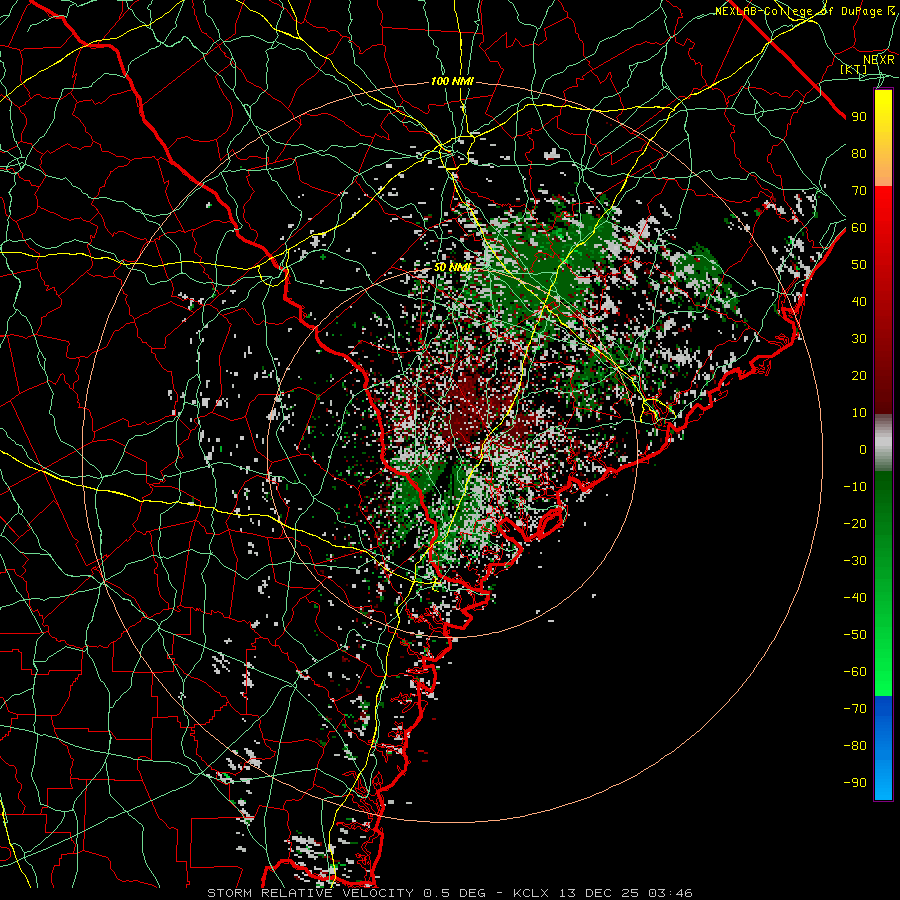Click the 80 value on velocity scale

click(x=859, y=154)
